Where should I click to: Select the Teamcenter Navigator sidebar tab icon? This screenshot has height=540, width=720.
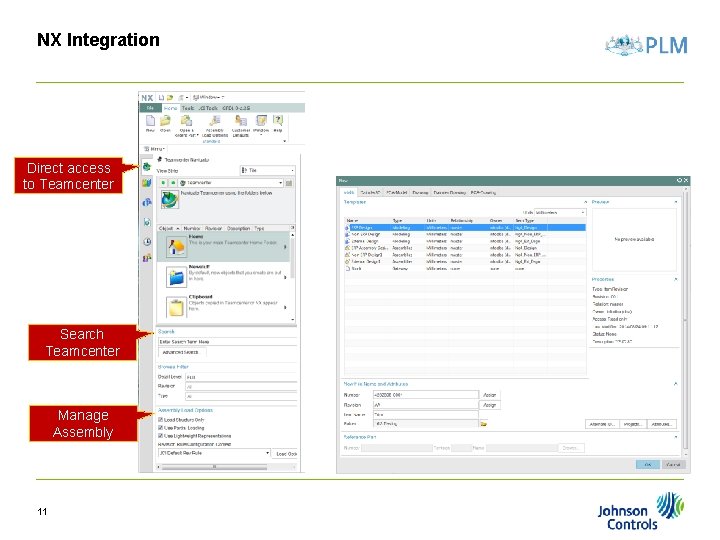pyautogui.click(x=146, y=166)
